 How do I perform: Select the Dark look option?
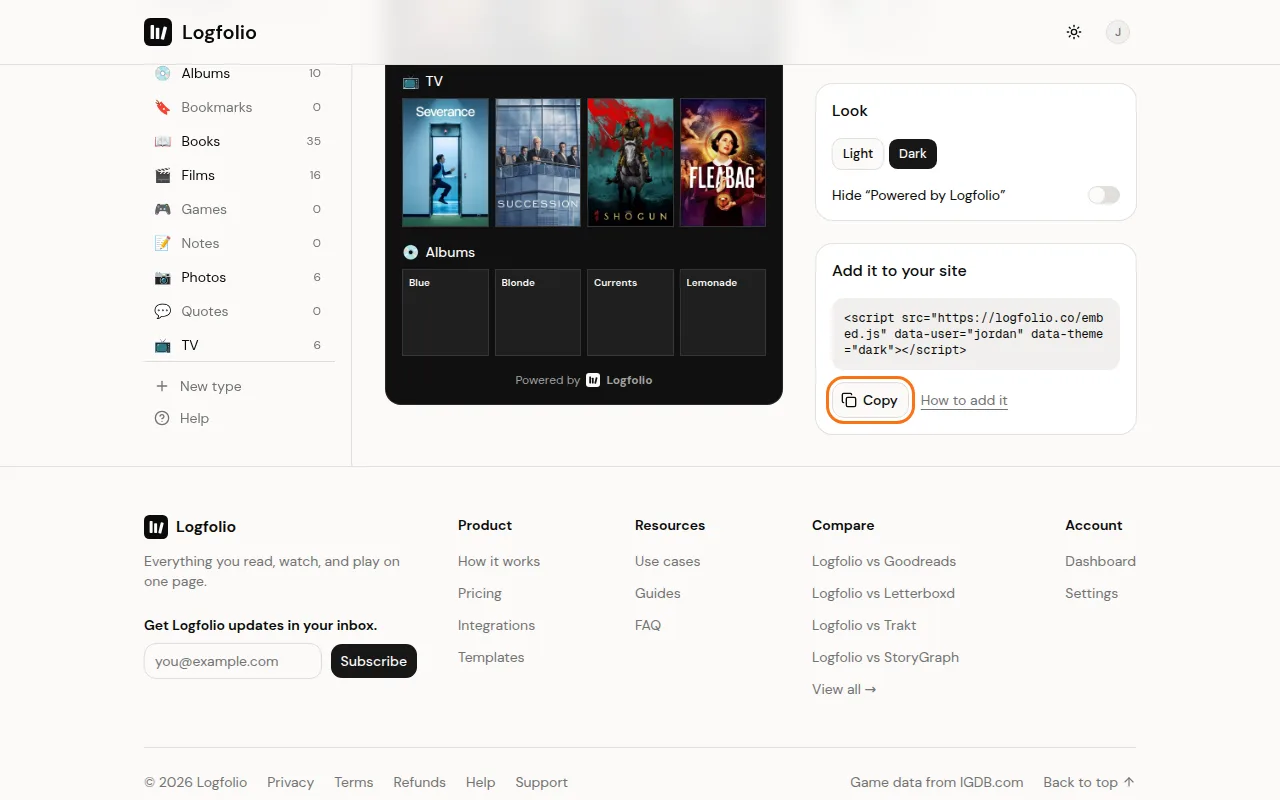pos(913,153)
